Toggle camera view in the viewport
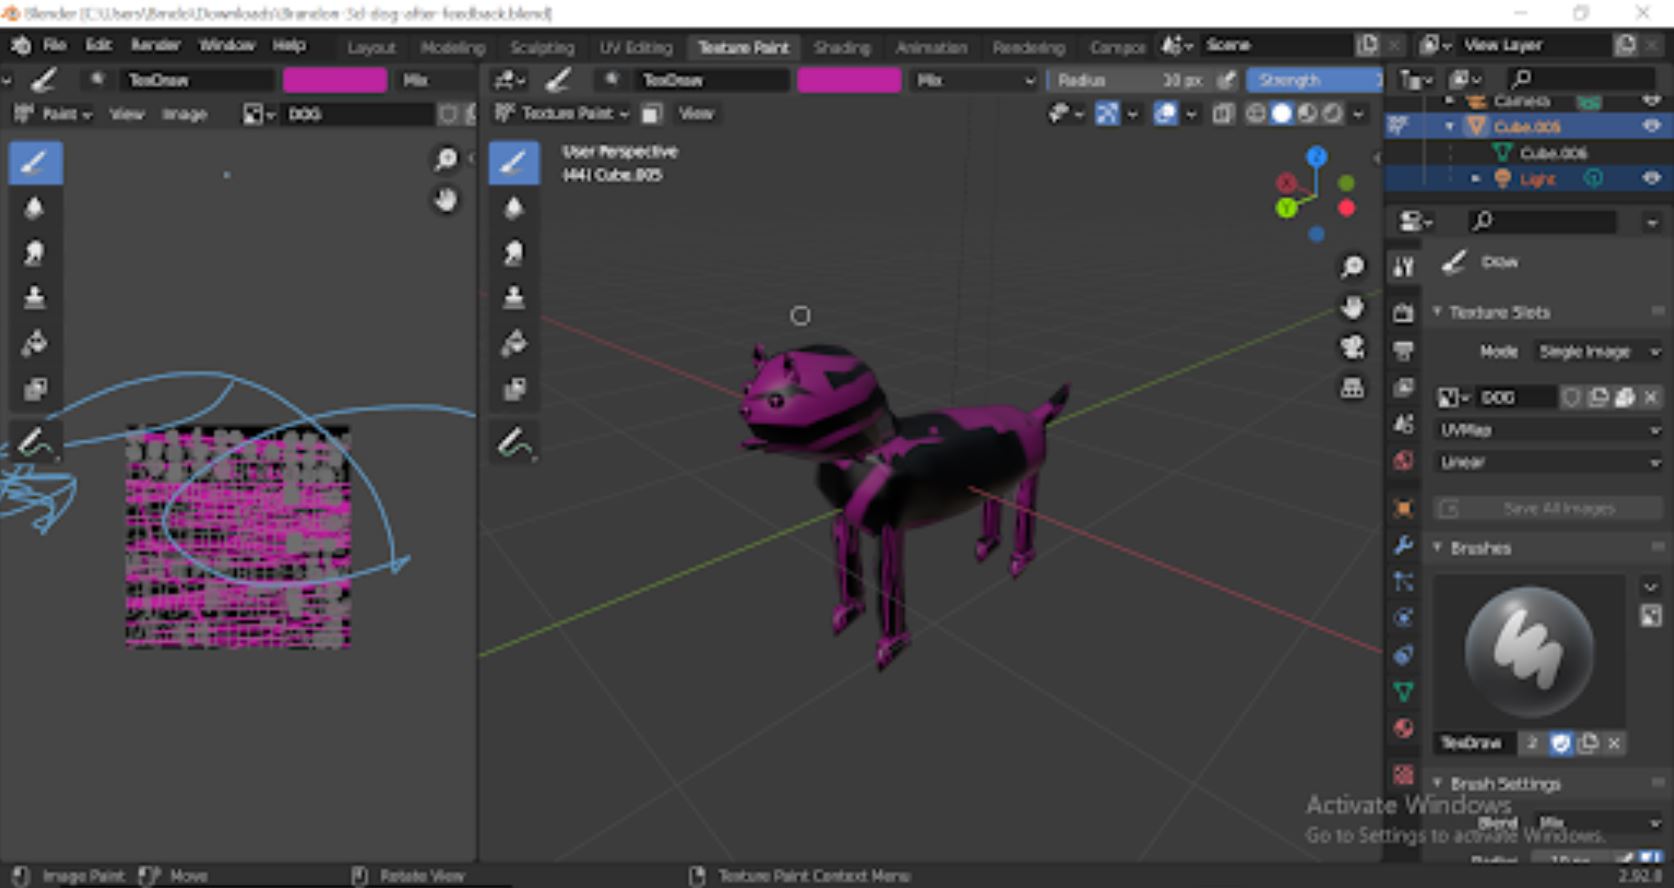1674x888 pixels. click(1352, 347)
